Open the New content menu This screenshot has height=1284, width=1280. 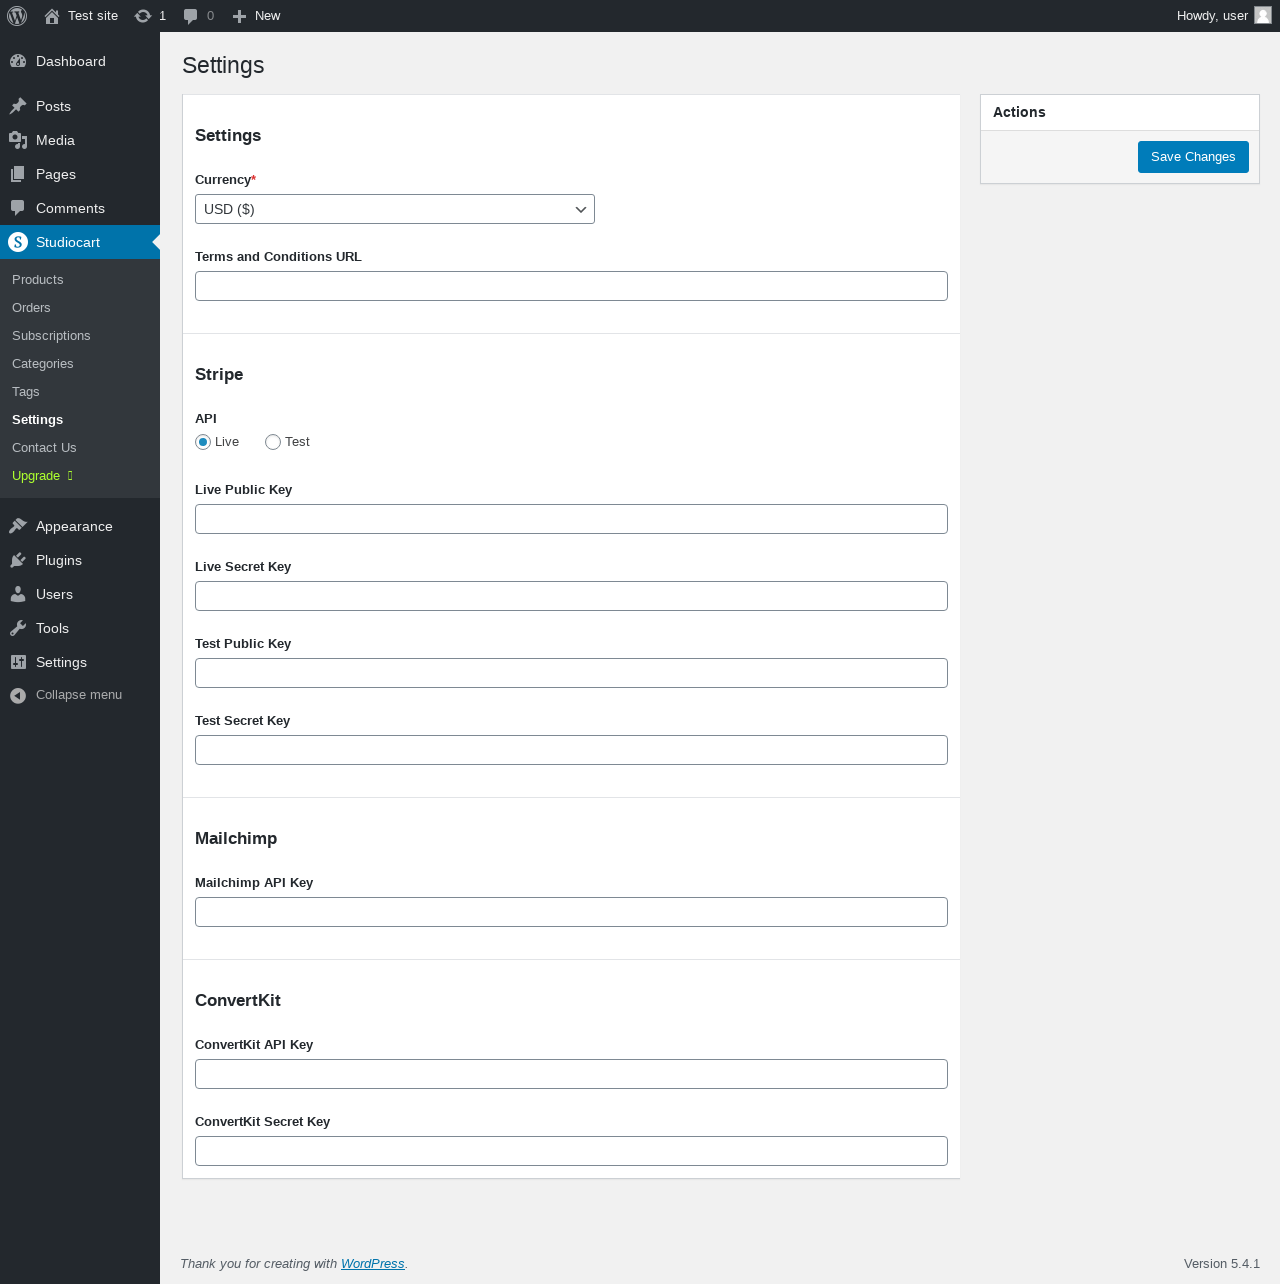point(256,16)
